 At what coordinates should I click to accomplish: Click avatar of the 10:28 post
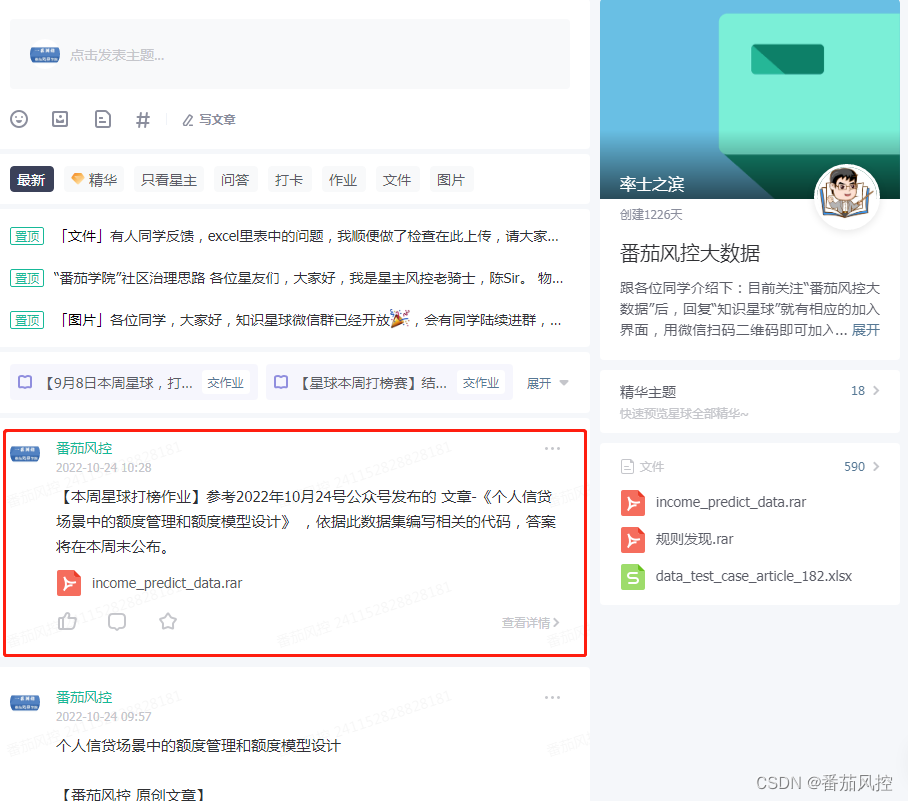25,453
